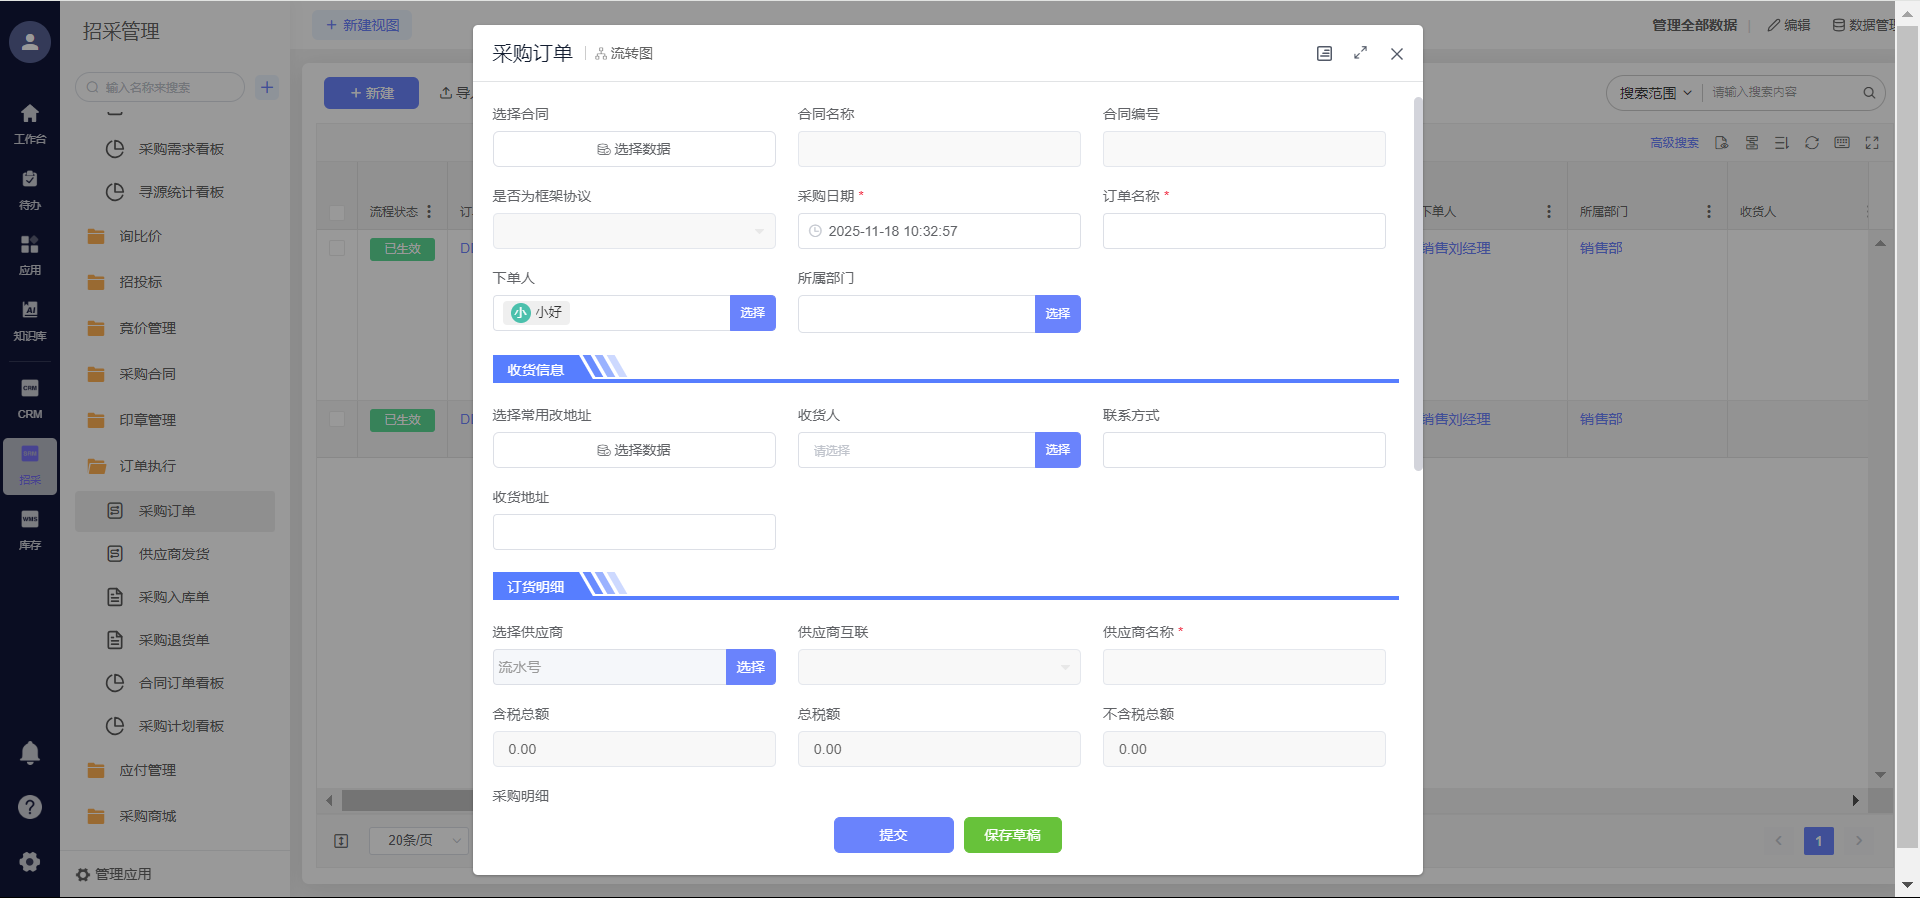Screen dimensions: 1920x898
Task: Select 供应商发货 in the left menu
Action: pos(174,554)
